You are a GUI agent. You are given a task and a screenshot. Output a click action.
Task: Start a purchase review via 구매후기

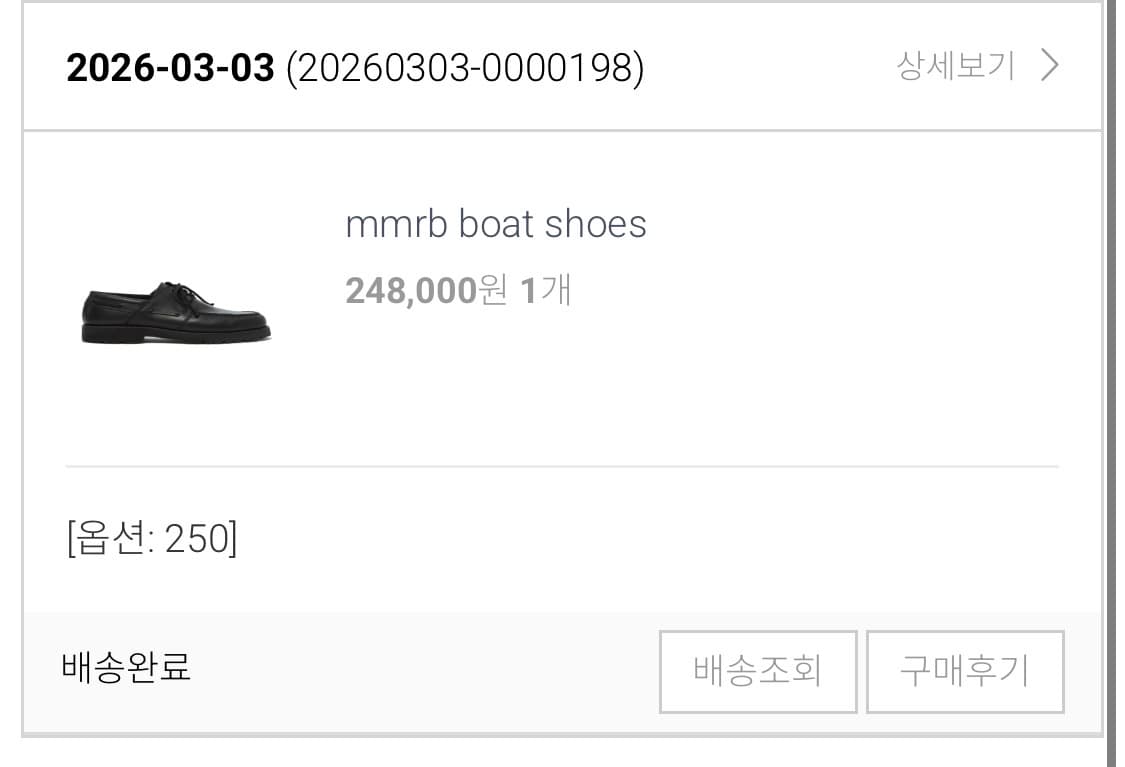[964, 672]
